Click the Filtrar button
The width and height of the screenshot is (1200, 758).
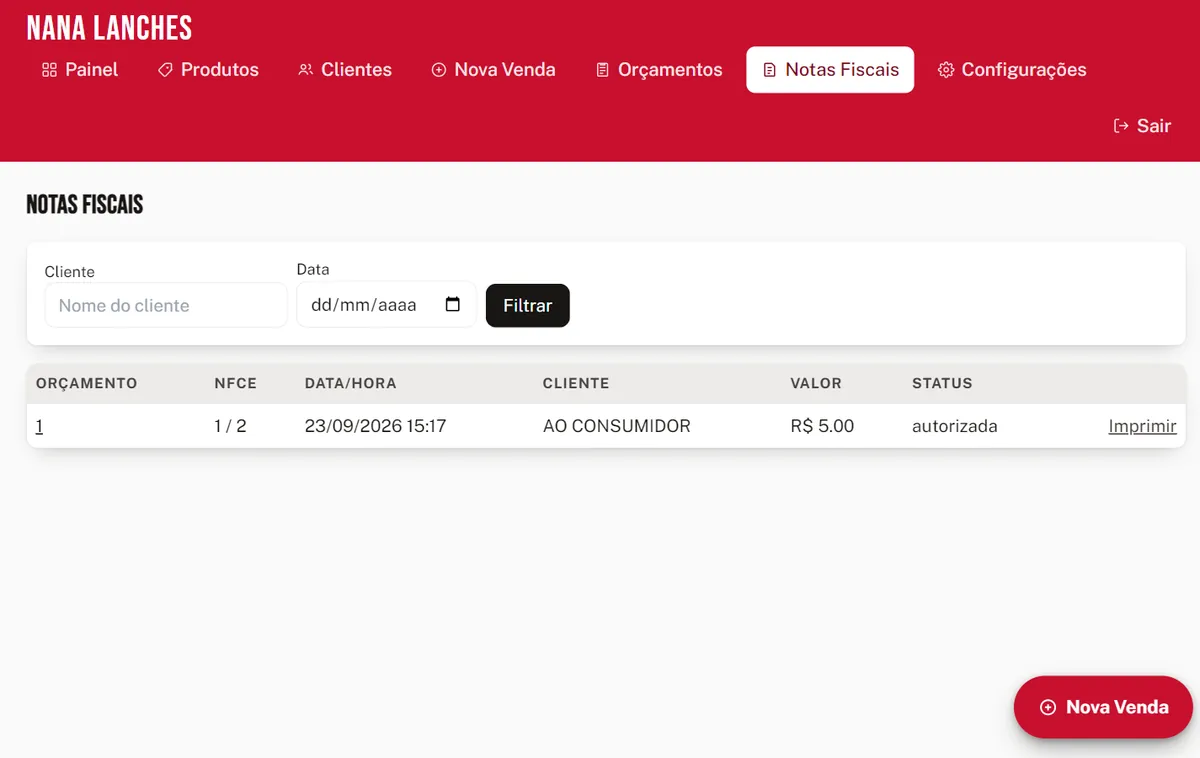(528, 306)
